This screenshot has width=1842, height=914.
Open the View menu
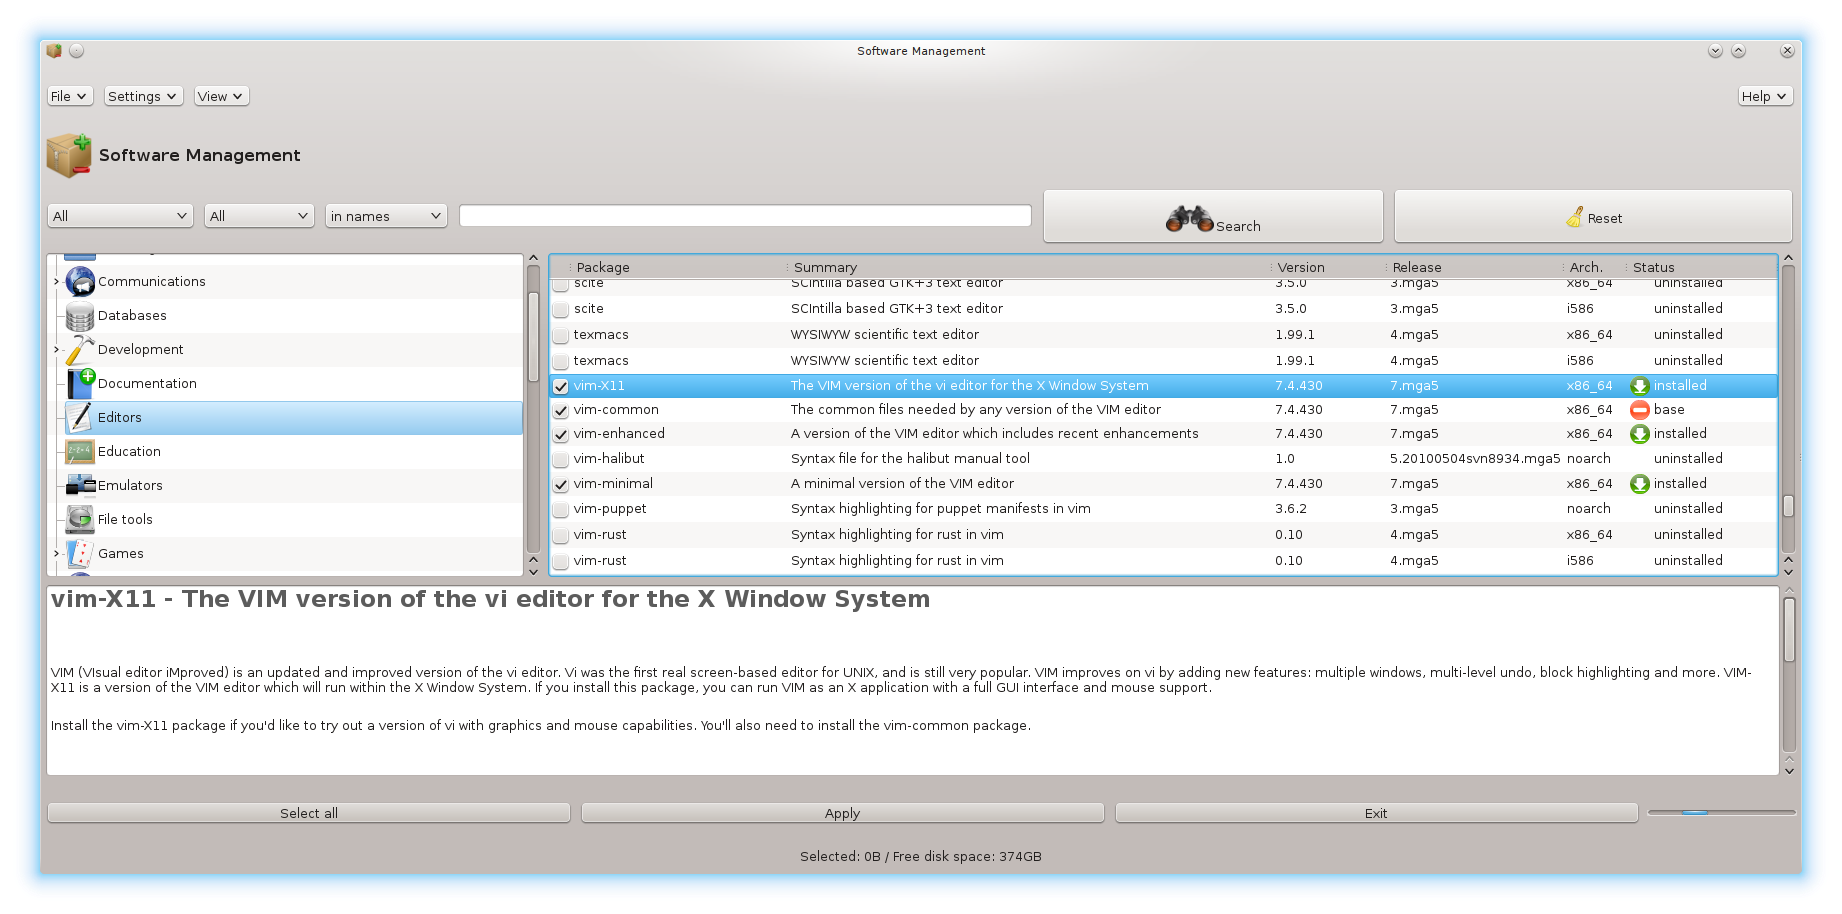pyautogui.click(x=221, y=96)
